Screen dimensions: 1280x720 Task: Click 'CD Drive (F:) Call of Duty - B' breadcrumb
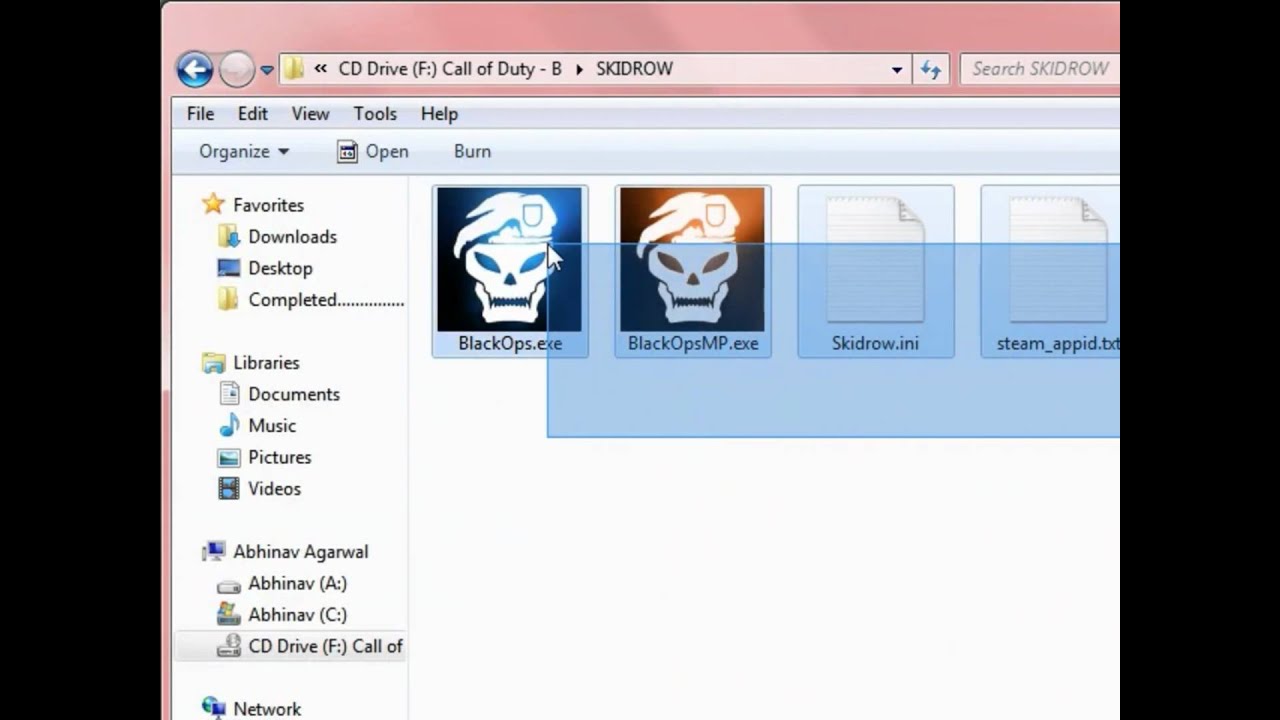(450, 69)
